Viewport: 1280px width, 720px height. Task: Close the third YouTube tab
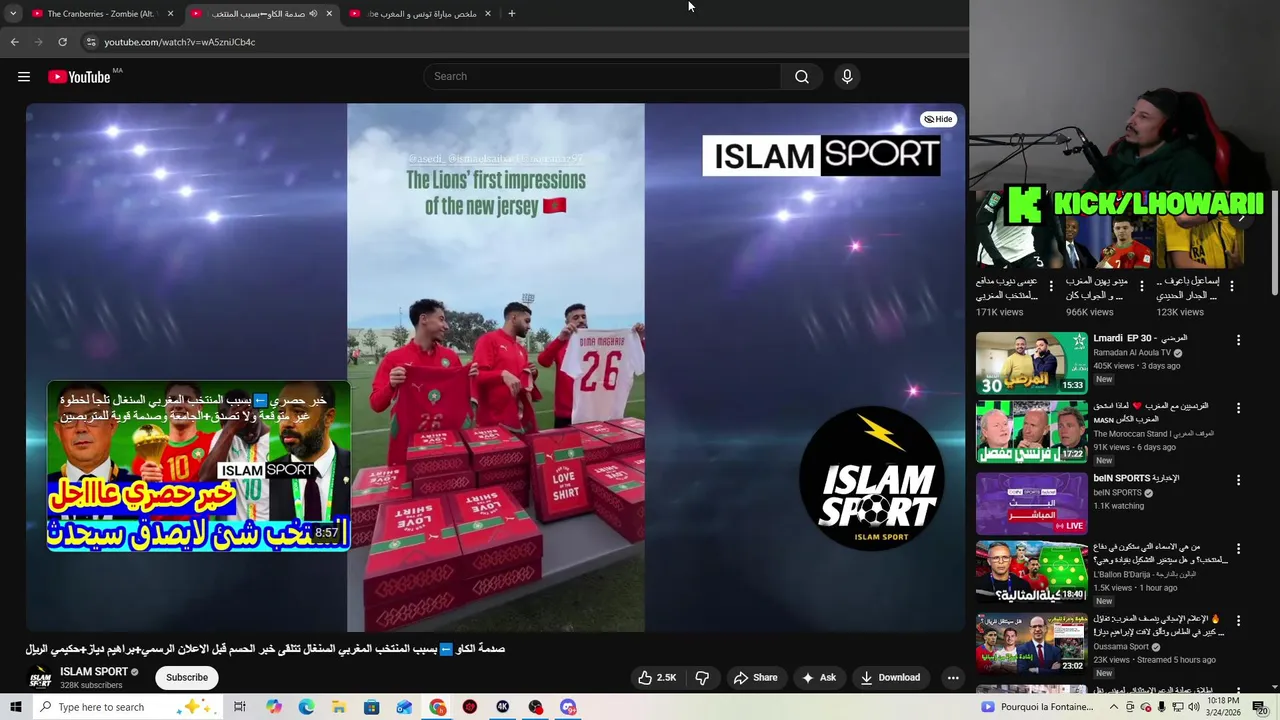488,14
